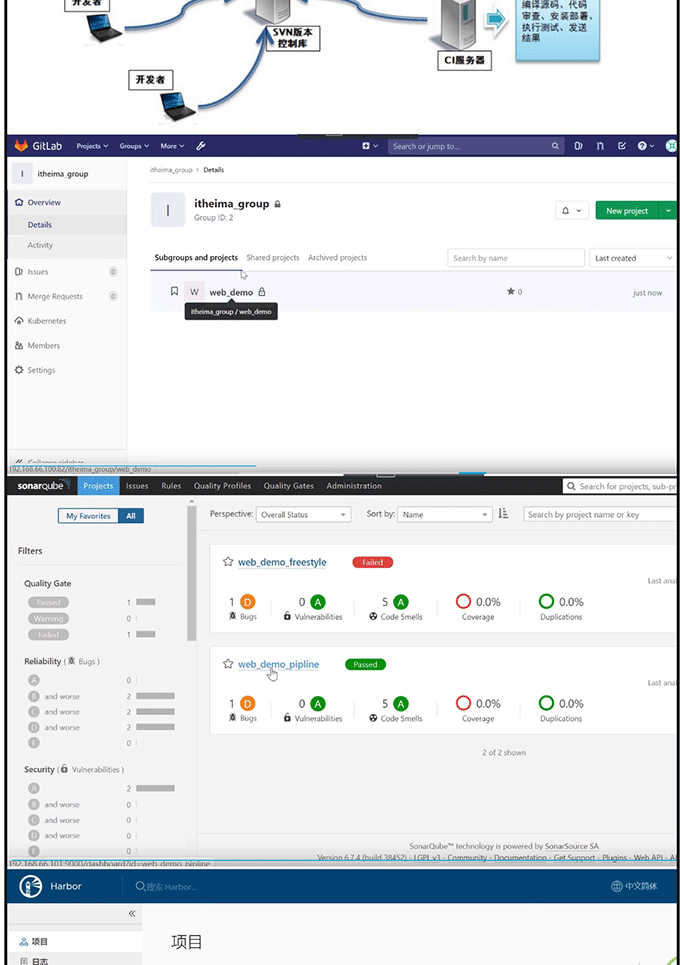Click the W avatar of web_demo project
The image size is (680, 965).
point(194,292)
